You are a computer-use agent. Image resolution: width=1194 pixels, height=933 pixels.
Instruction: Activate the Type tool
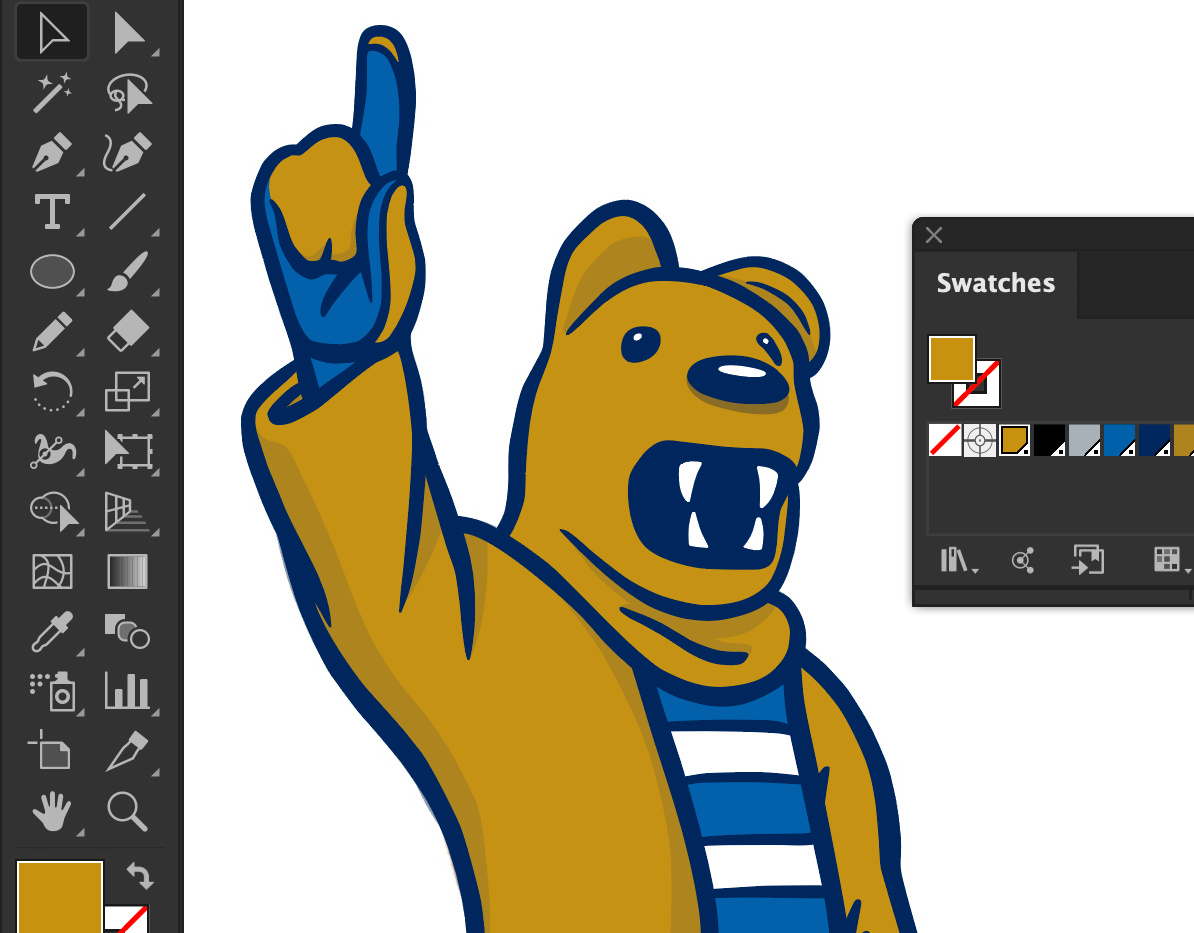pyautogui.click(x=52, y=212)
